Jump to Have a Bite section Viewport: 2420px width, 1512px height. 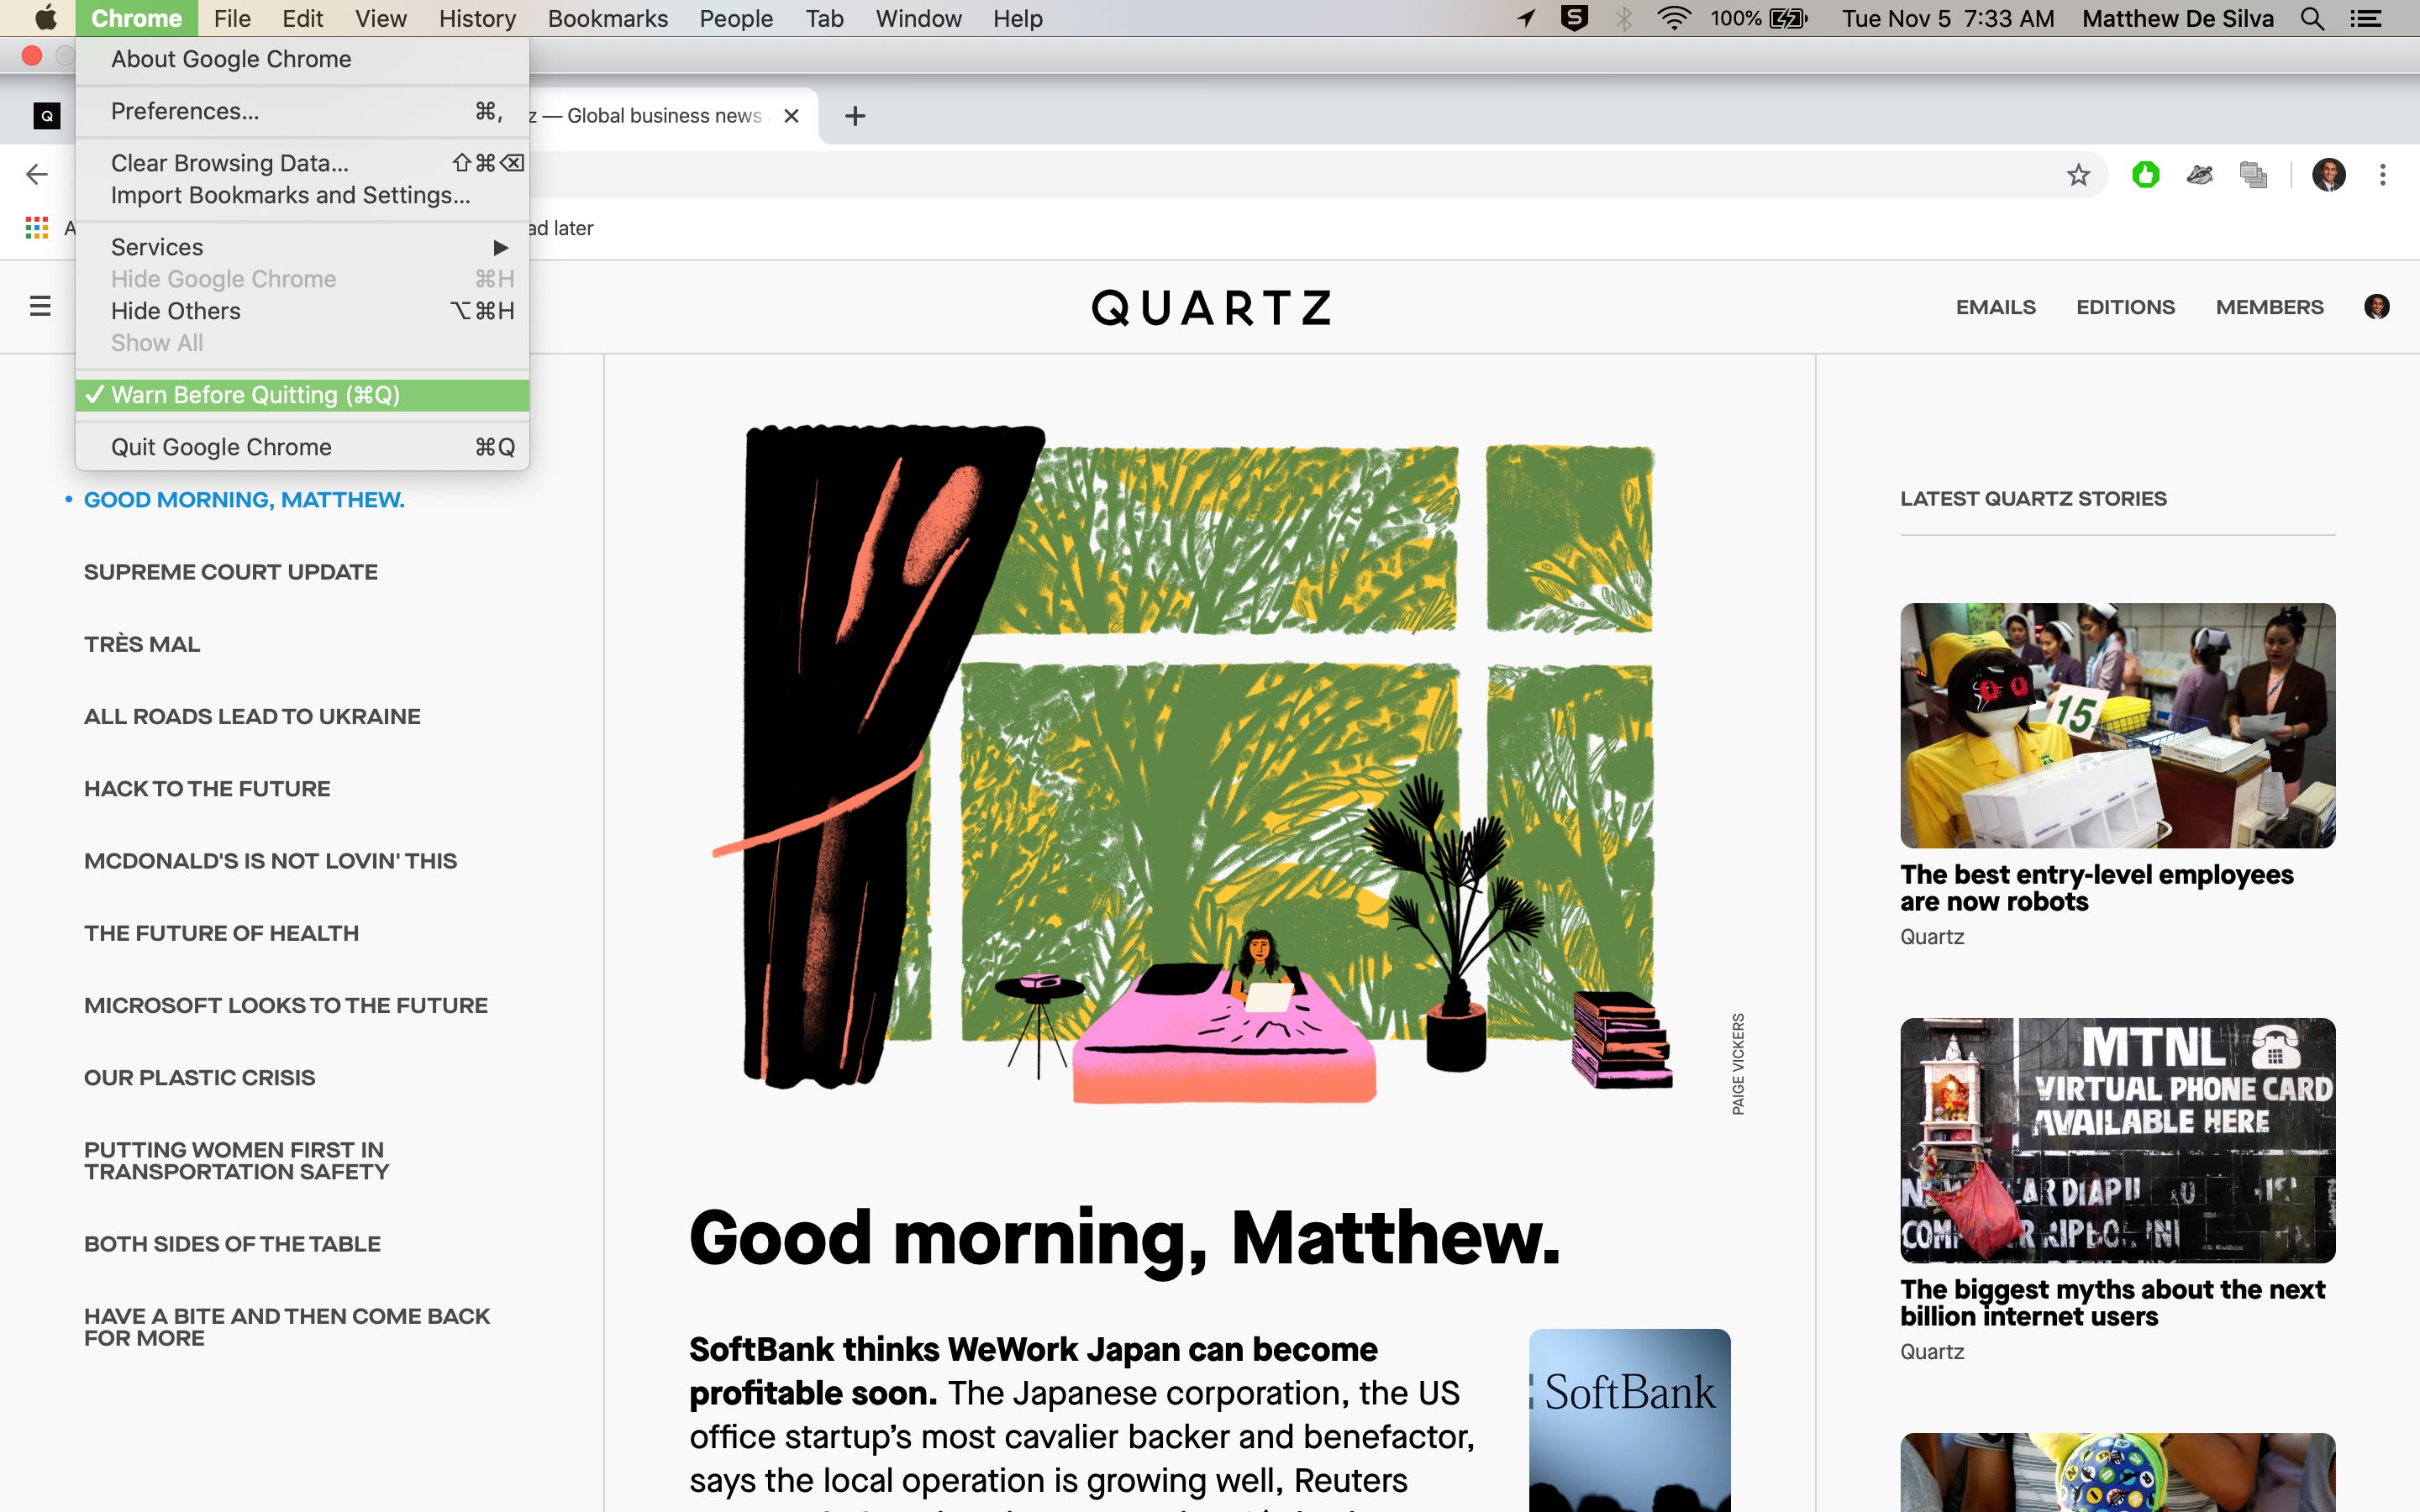pyautogui.click(x=287, y=1327)
